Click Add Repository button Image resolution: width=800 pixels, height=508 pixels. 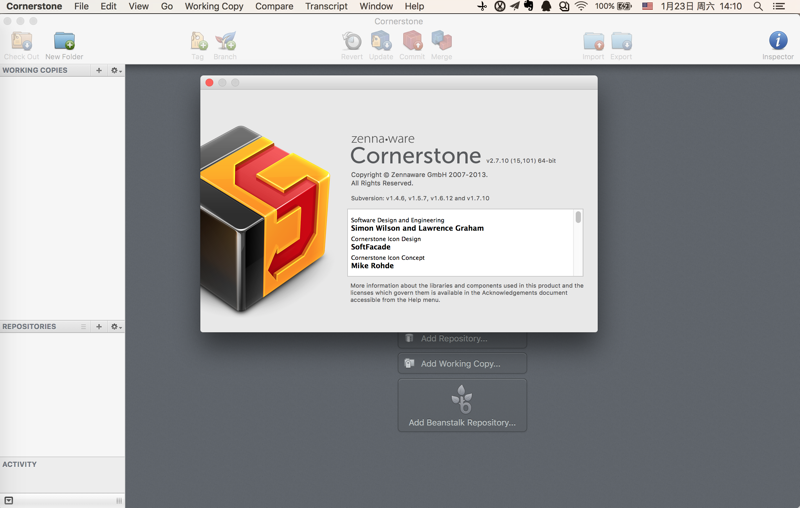462,339
